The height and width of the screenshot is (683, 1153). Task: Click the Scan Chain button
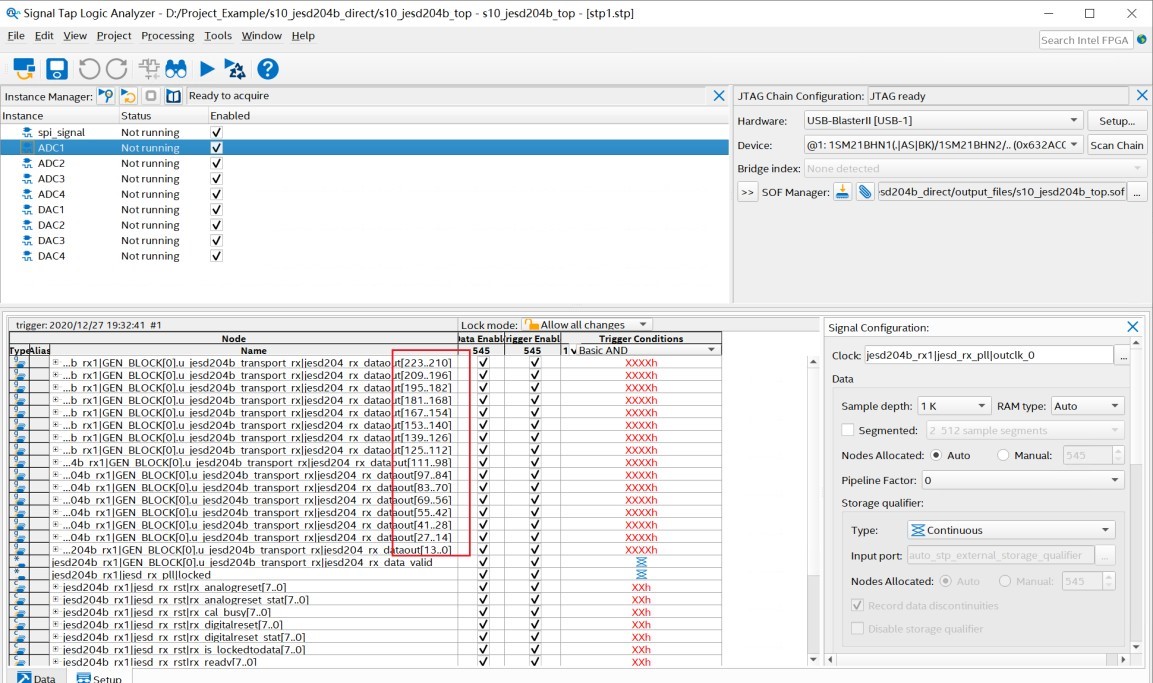[1116, 145]
